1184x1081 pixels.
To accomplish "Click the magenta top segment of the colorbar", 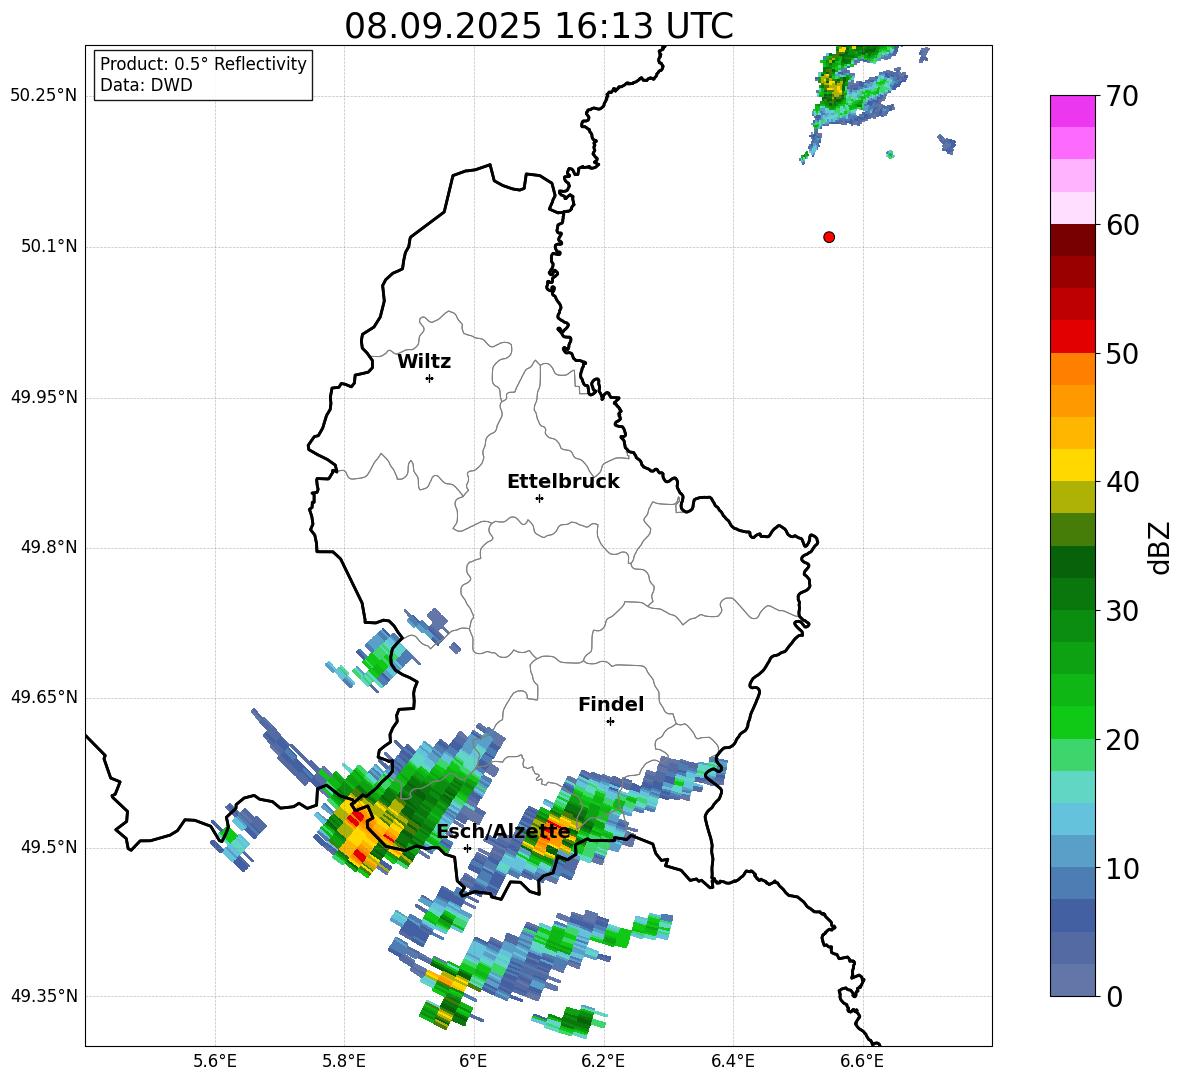I will pos(1072,111).
